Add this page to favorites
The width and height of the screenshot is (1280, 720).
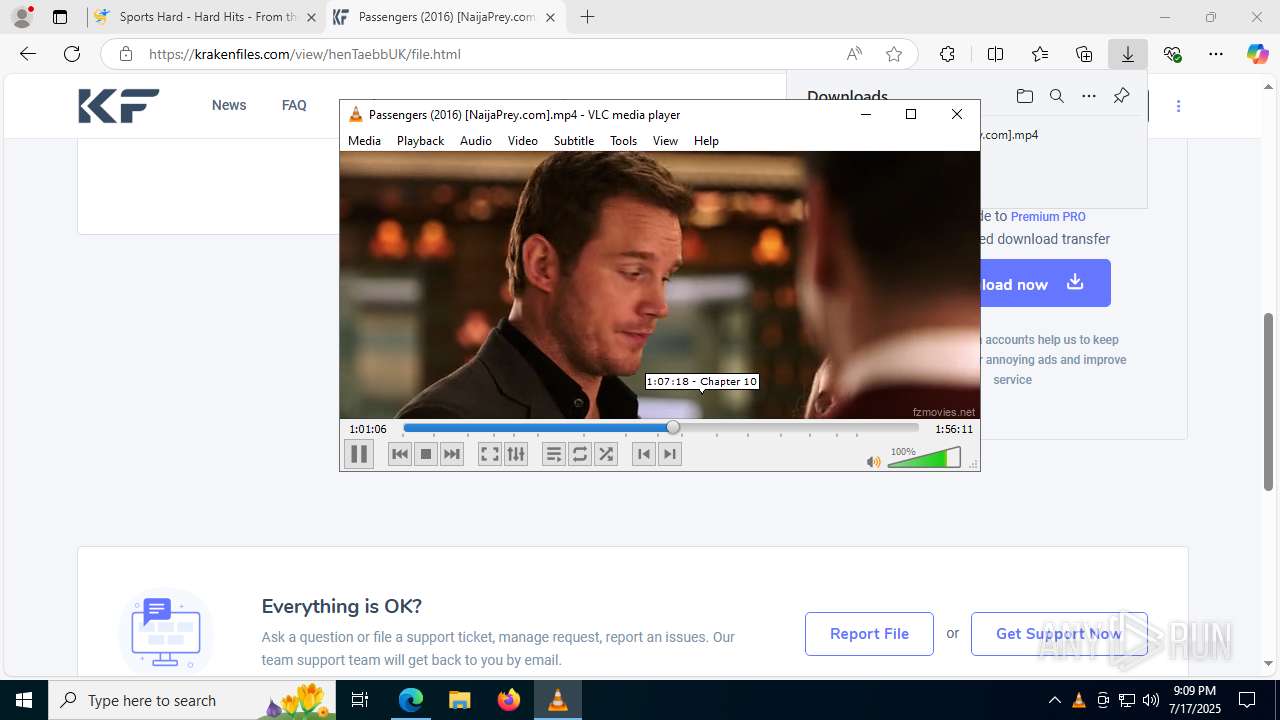pos(894,54)
